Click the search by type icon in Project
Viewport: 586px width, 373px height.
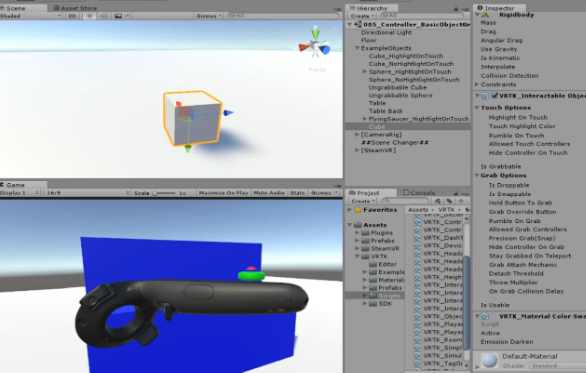click(438, 201)
